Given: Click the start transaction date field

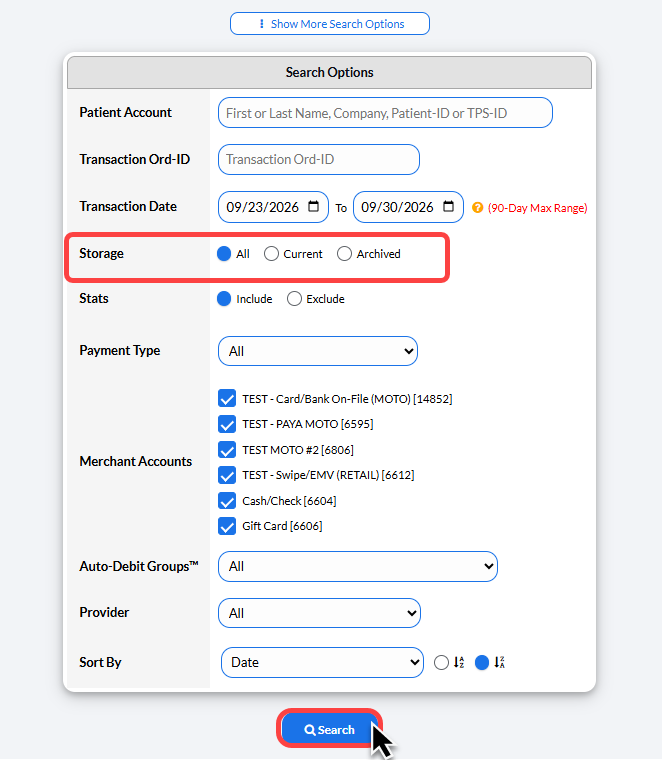Looking at the screenshot, I should tap(273, 207).
